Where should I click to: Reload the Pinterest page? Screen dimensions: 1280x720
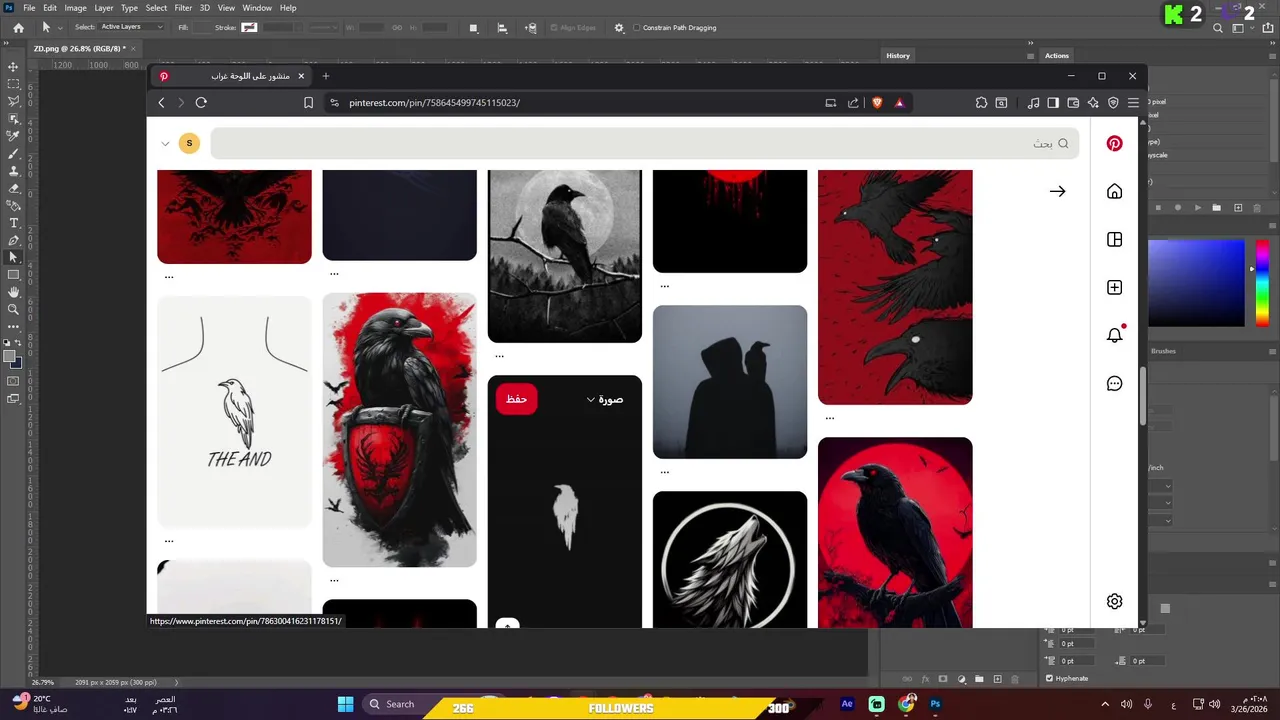coord(201,103)
